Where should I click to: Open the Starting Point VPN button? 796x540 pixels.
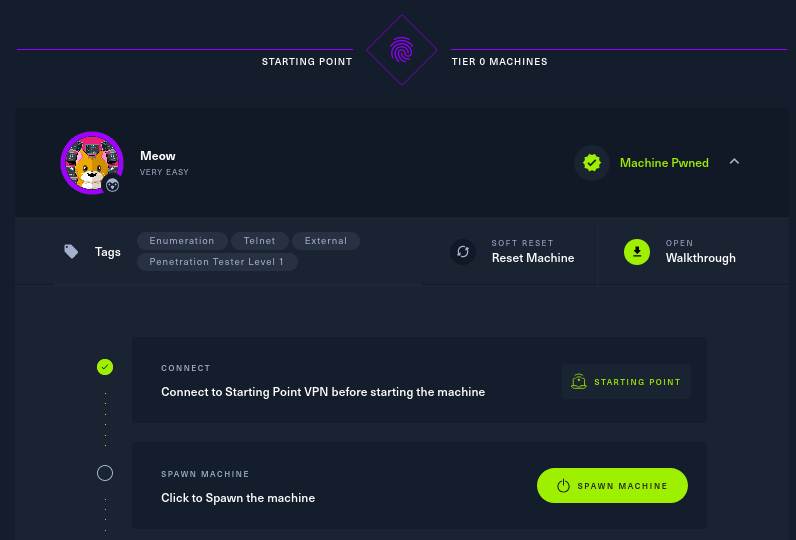pos(626,382)
